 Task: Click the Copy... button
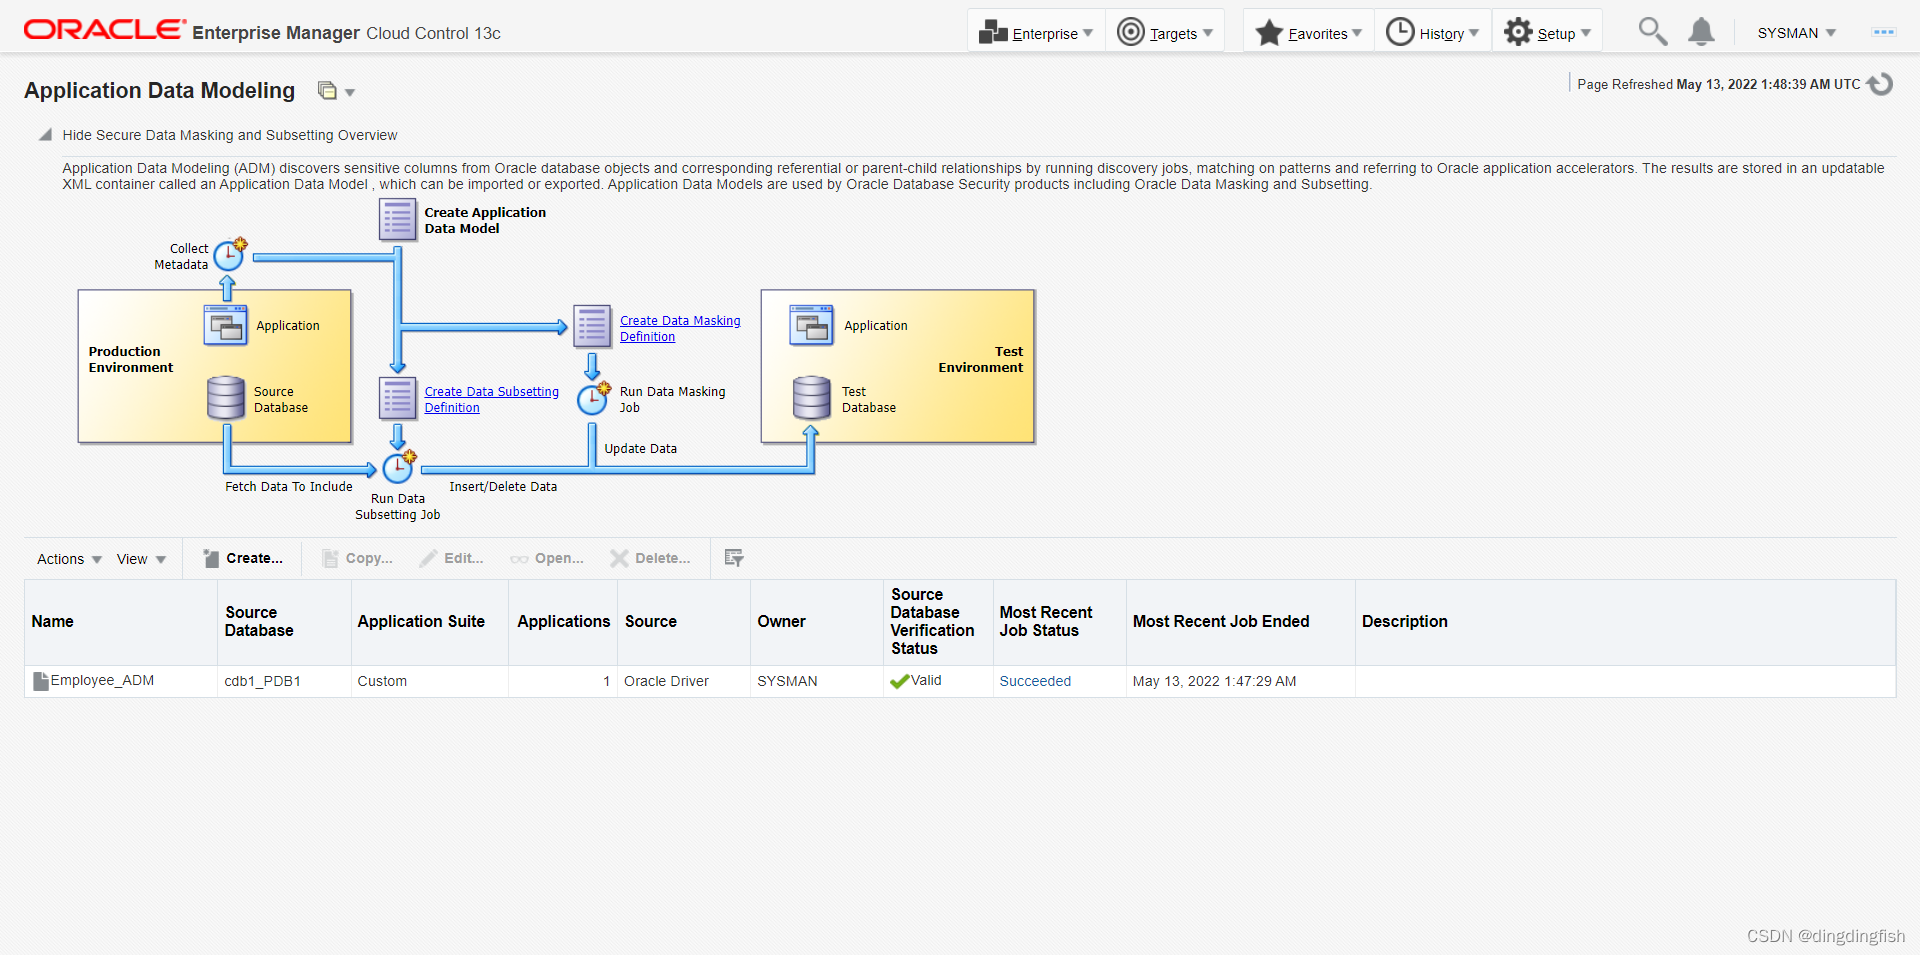[357, 558]
